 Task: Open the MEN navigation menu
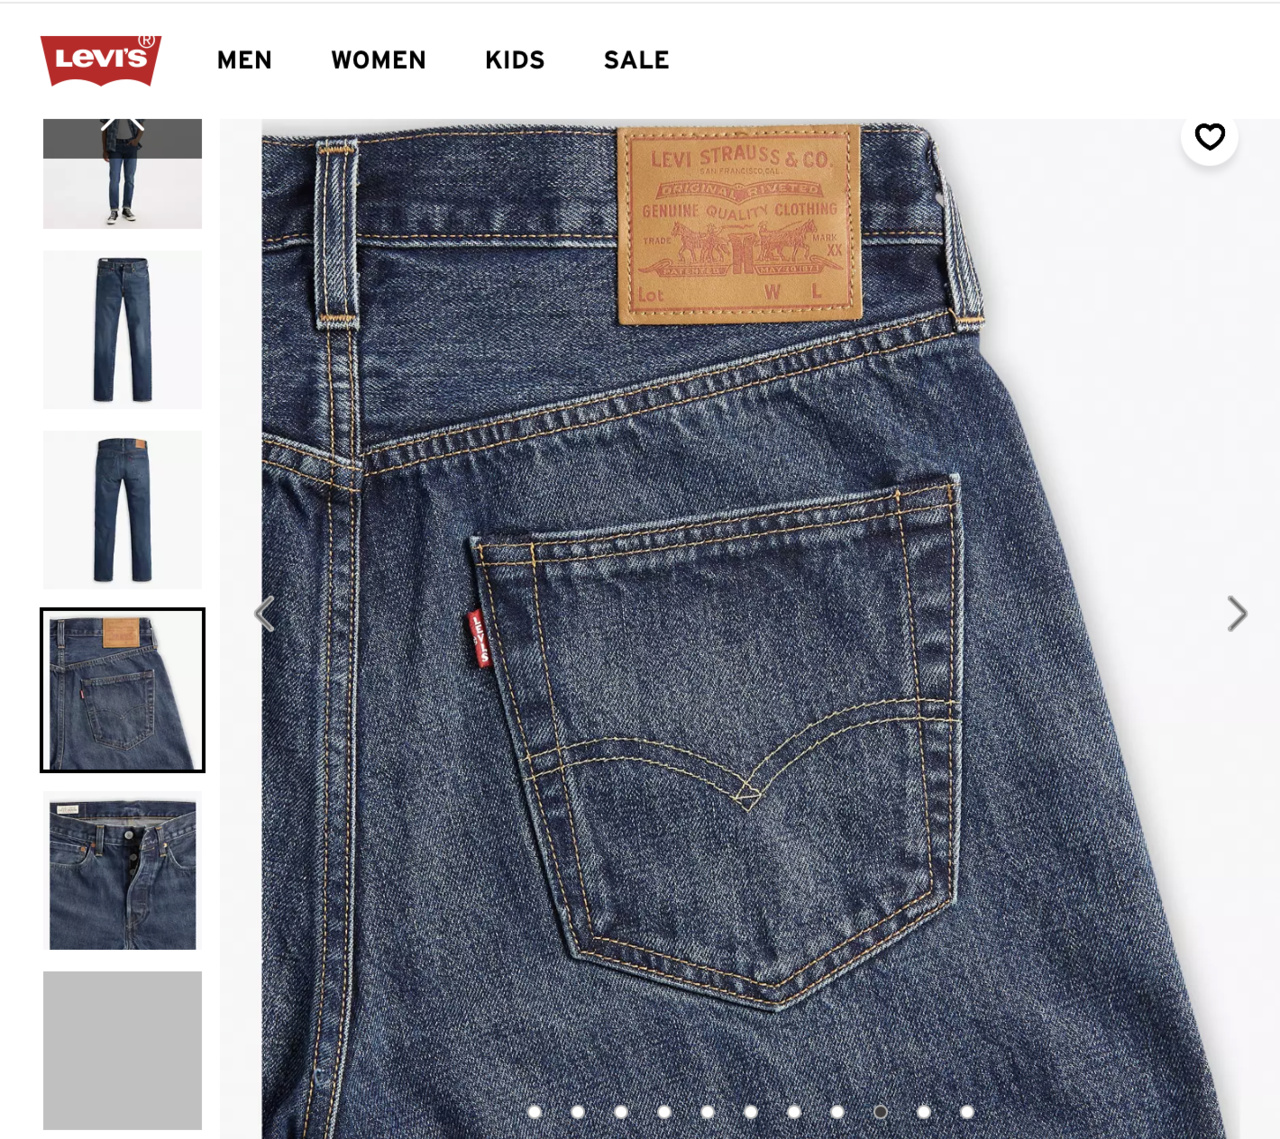(244, 60)
